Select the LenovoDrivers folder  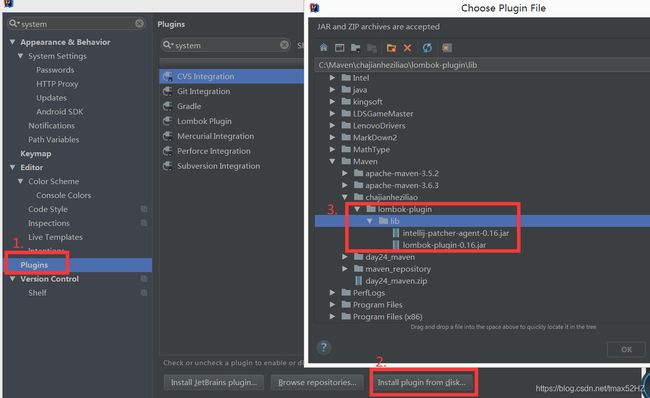tap(379, 125)
